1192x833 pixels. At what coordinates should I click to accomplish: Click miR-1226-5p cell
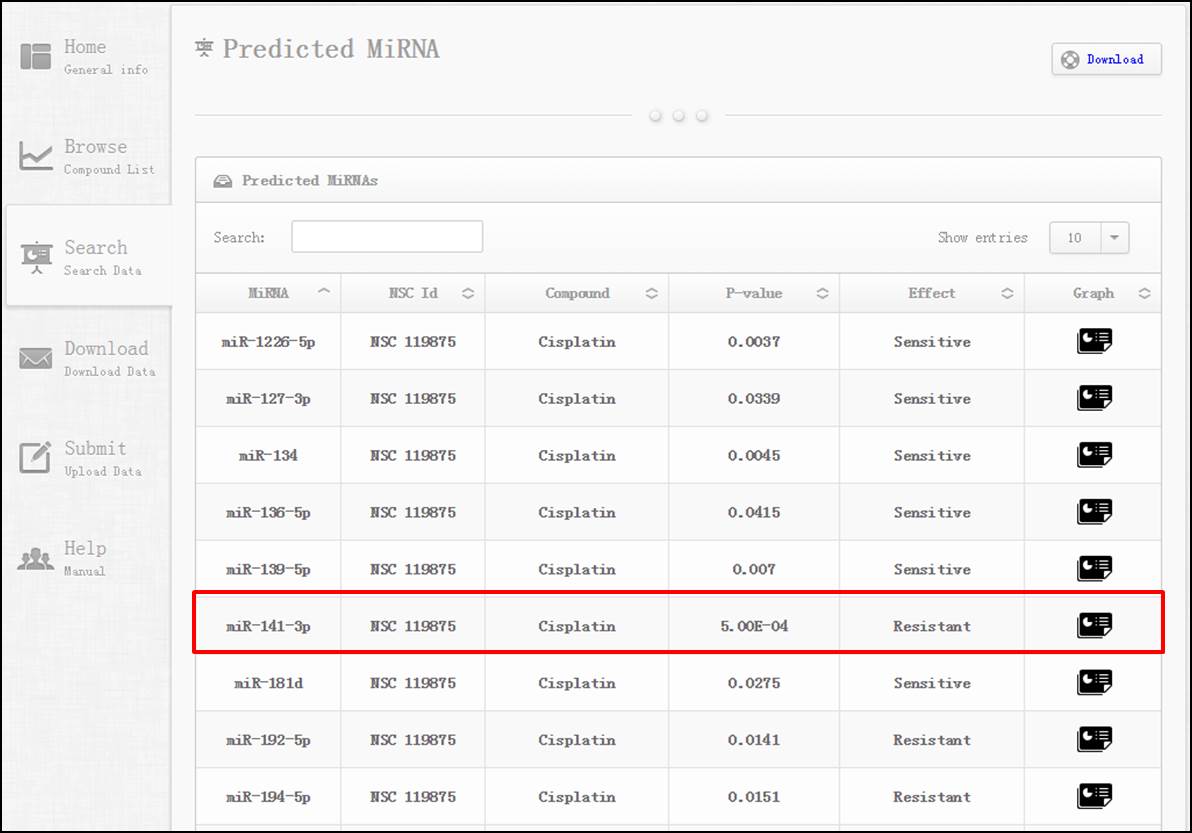(268, 342)
